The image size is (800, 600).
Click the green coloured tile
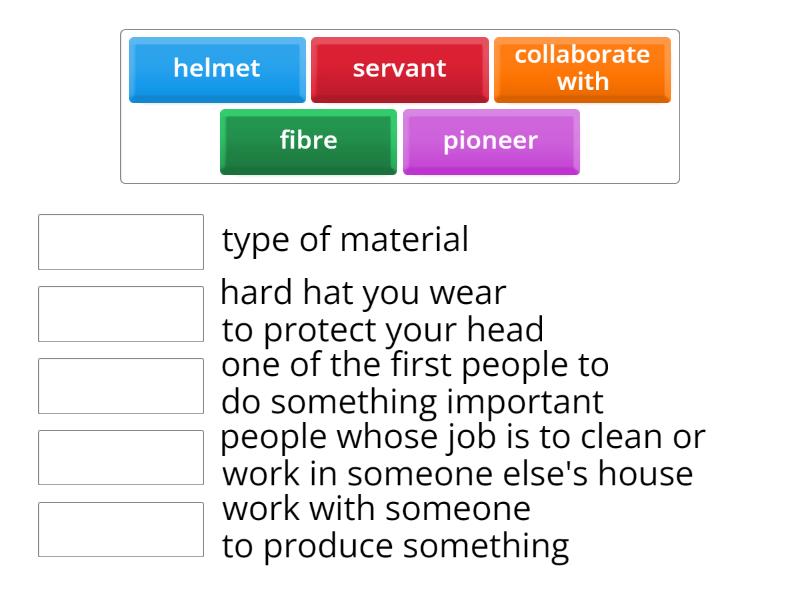[308, 141]
